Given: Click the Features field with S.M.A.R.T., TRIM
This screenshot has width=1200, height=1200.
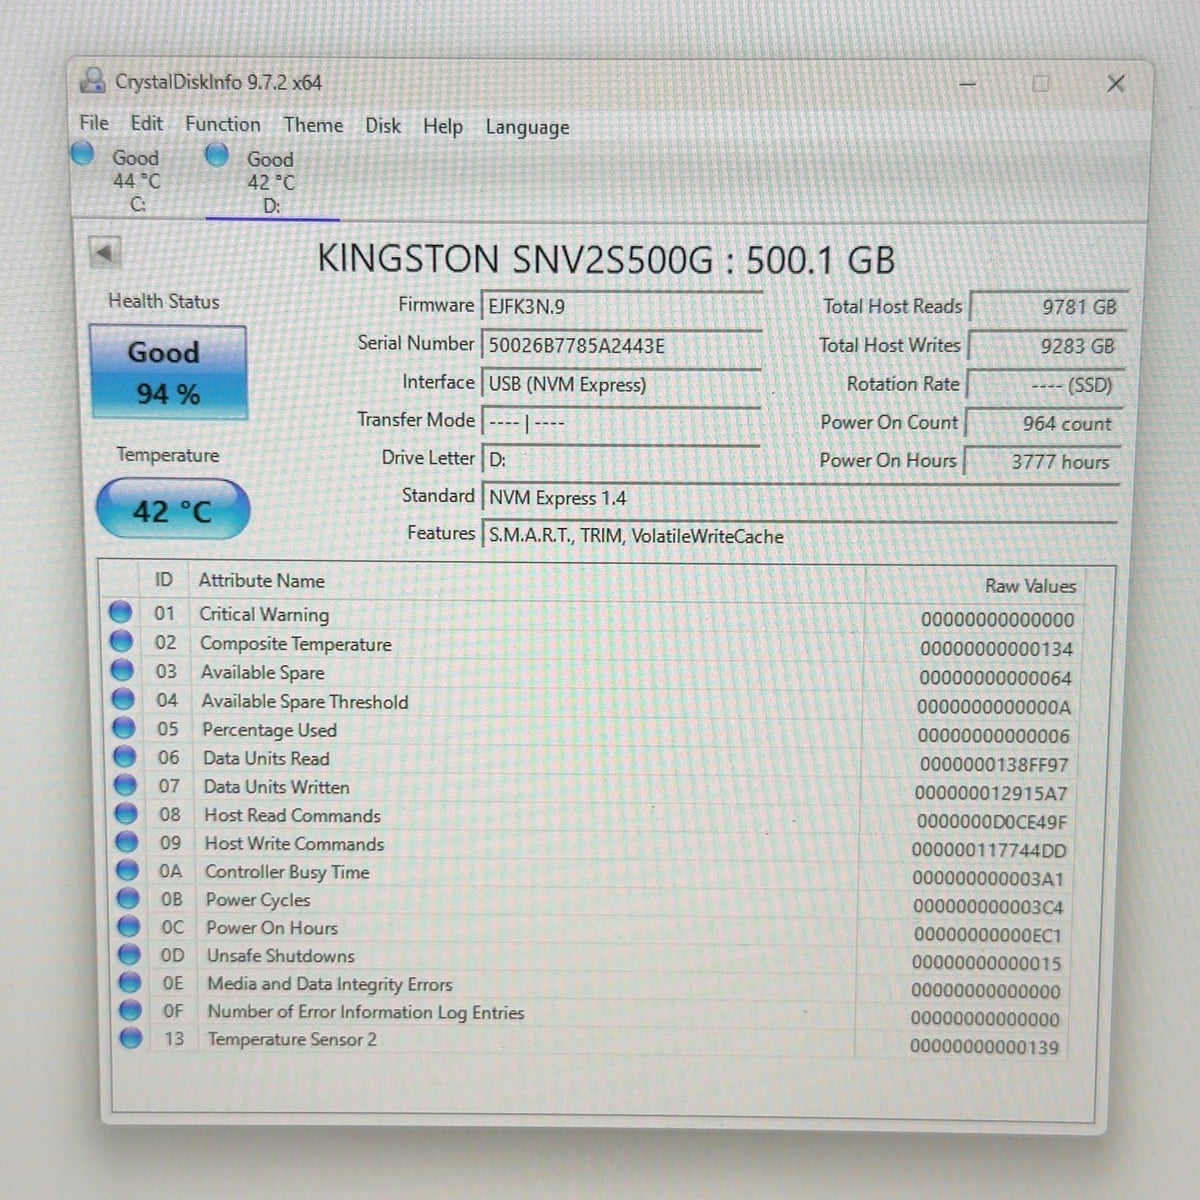Looking at the screenshot, I should [x=800, y=536].
